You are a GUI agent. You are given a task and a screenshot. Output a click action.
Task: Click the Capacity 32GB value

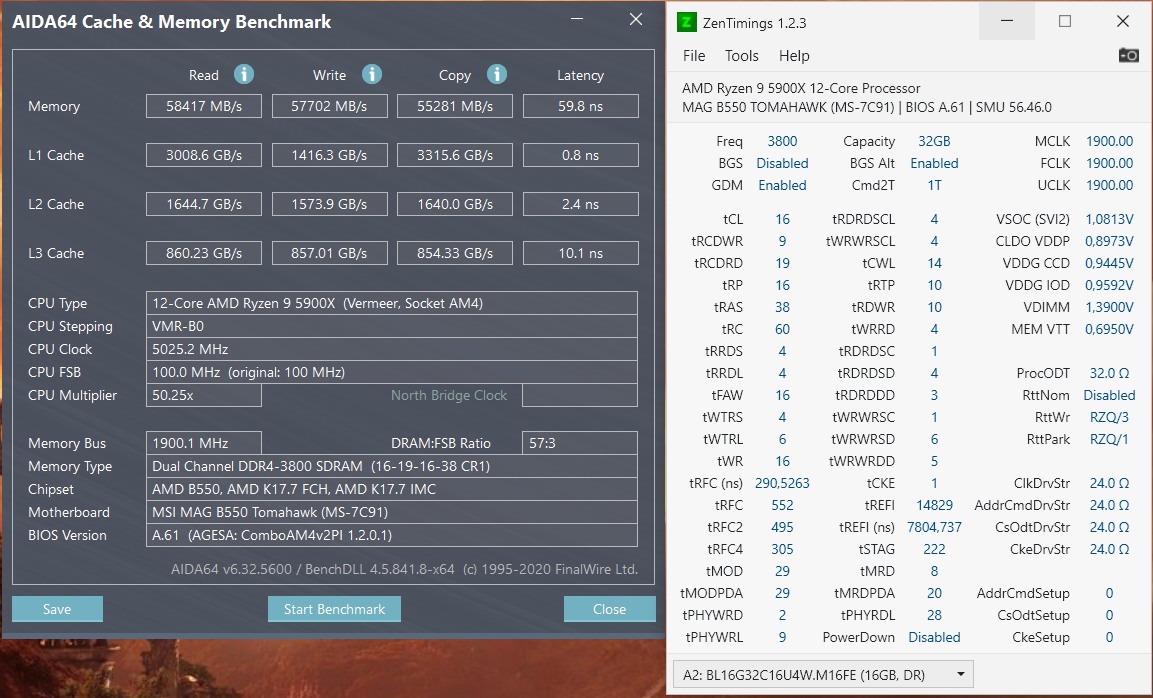(x=934, y=141)
